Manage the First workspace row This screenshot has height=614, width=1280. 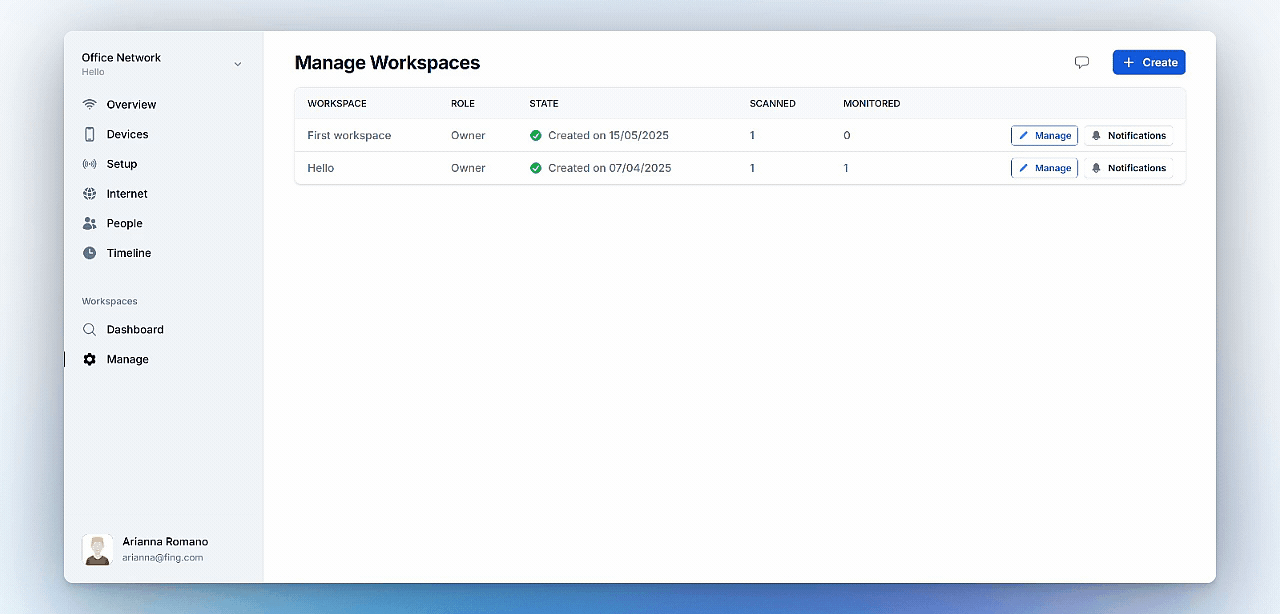pyautogui.click(x=1044, y=135)
